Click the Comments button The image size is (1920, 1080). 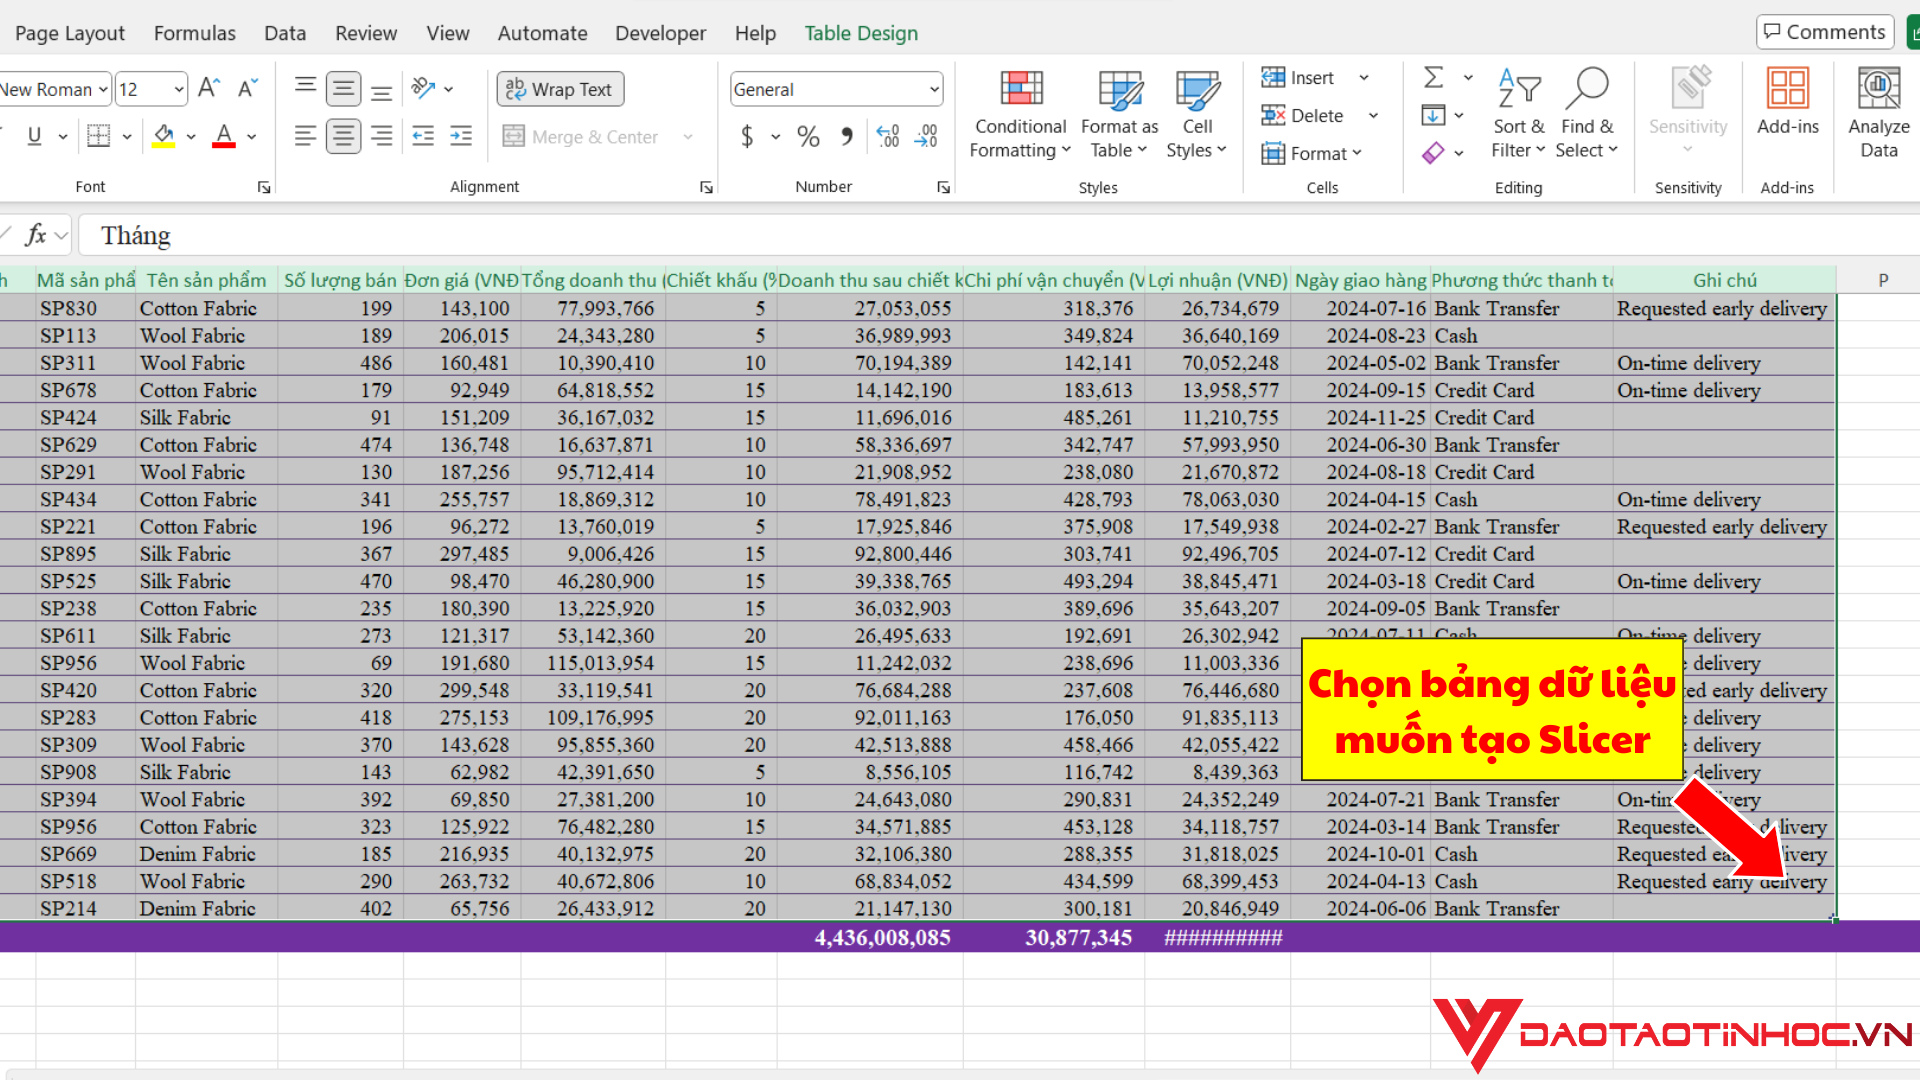(1823, 31)
